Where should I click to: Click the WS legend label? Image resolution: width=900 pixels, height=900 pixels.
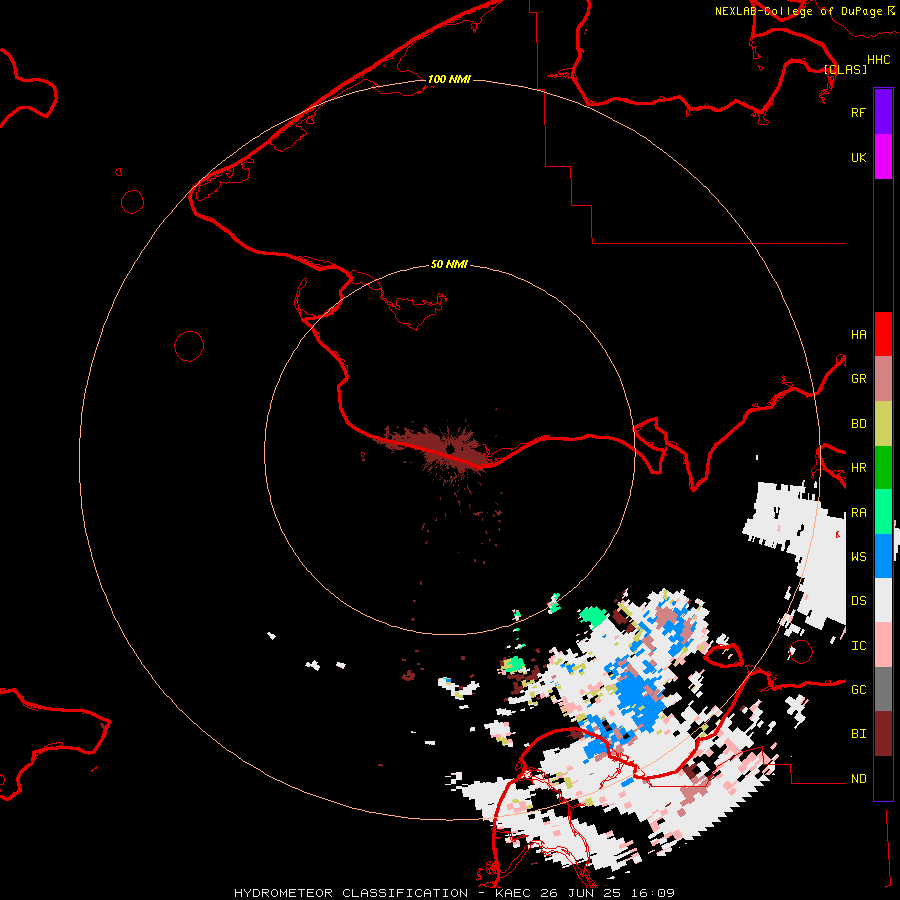(x=858, y=557)
